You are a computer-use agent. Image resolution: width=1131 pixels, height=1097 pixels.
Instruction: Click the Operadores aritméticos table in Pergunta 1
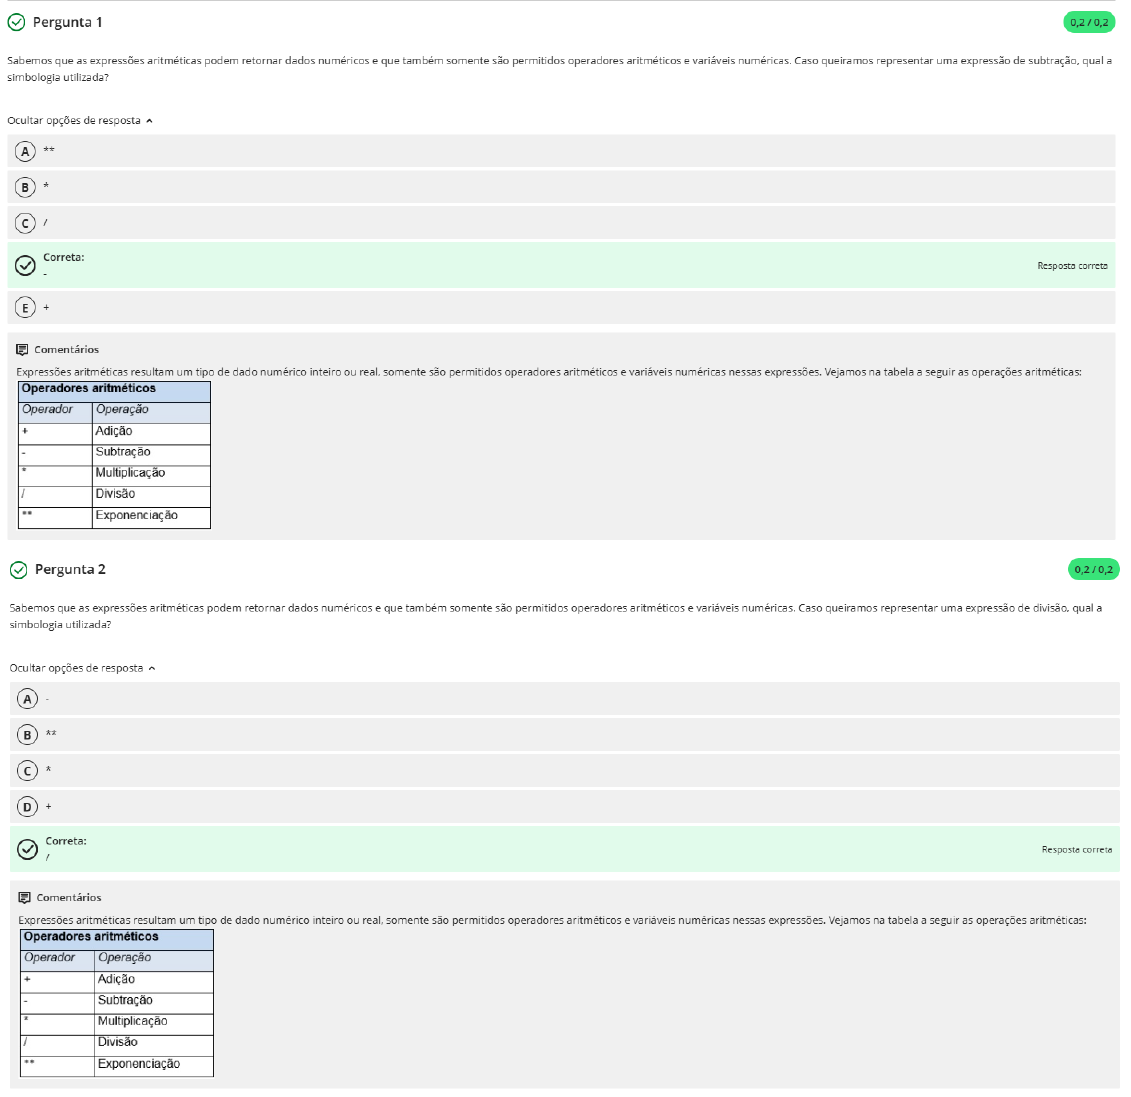(x=114, y=454)
